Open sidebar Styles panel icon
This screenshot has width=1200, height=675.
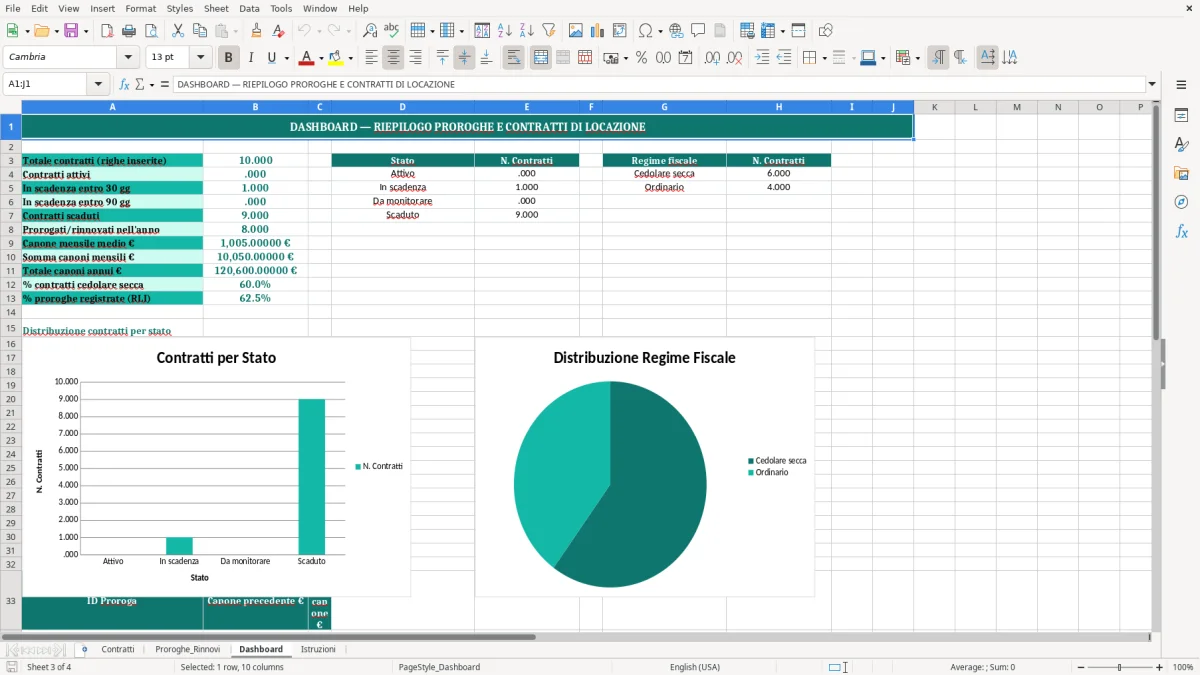1181,144
